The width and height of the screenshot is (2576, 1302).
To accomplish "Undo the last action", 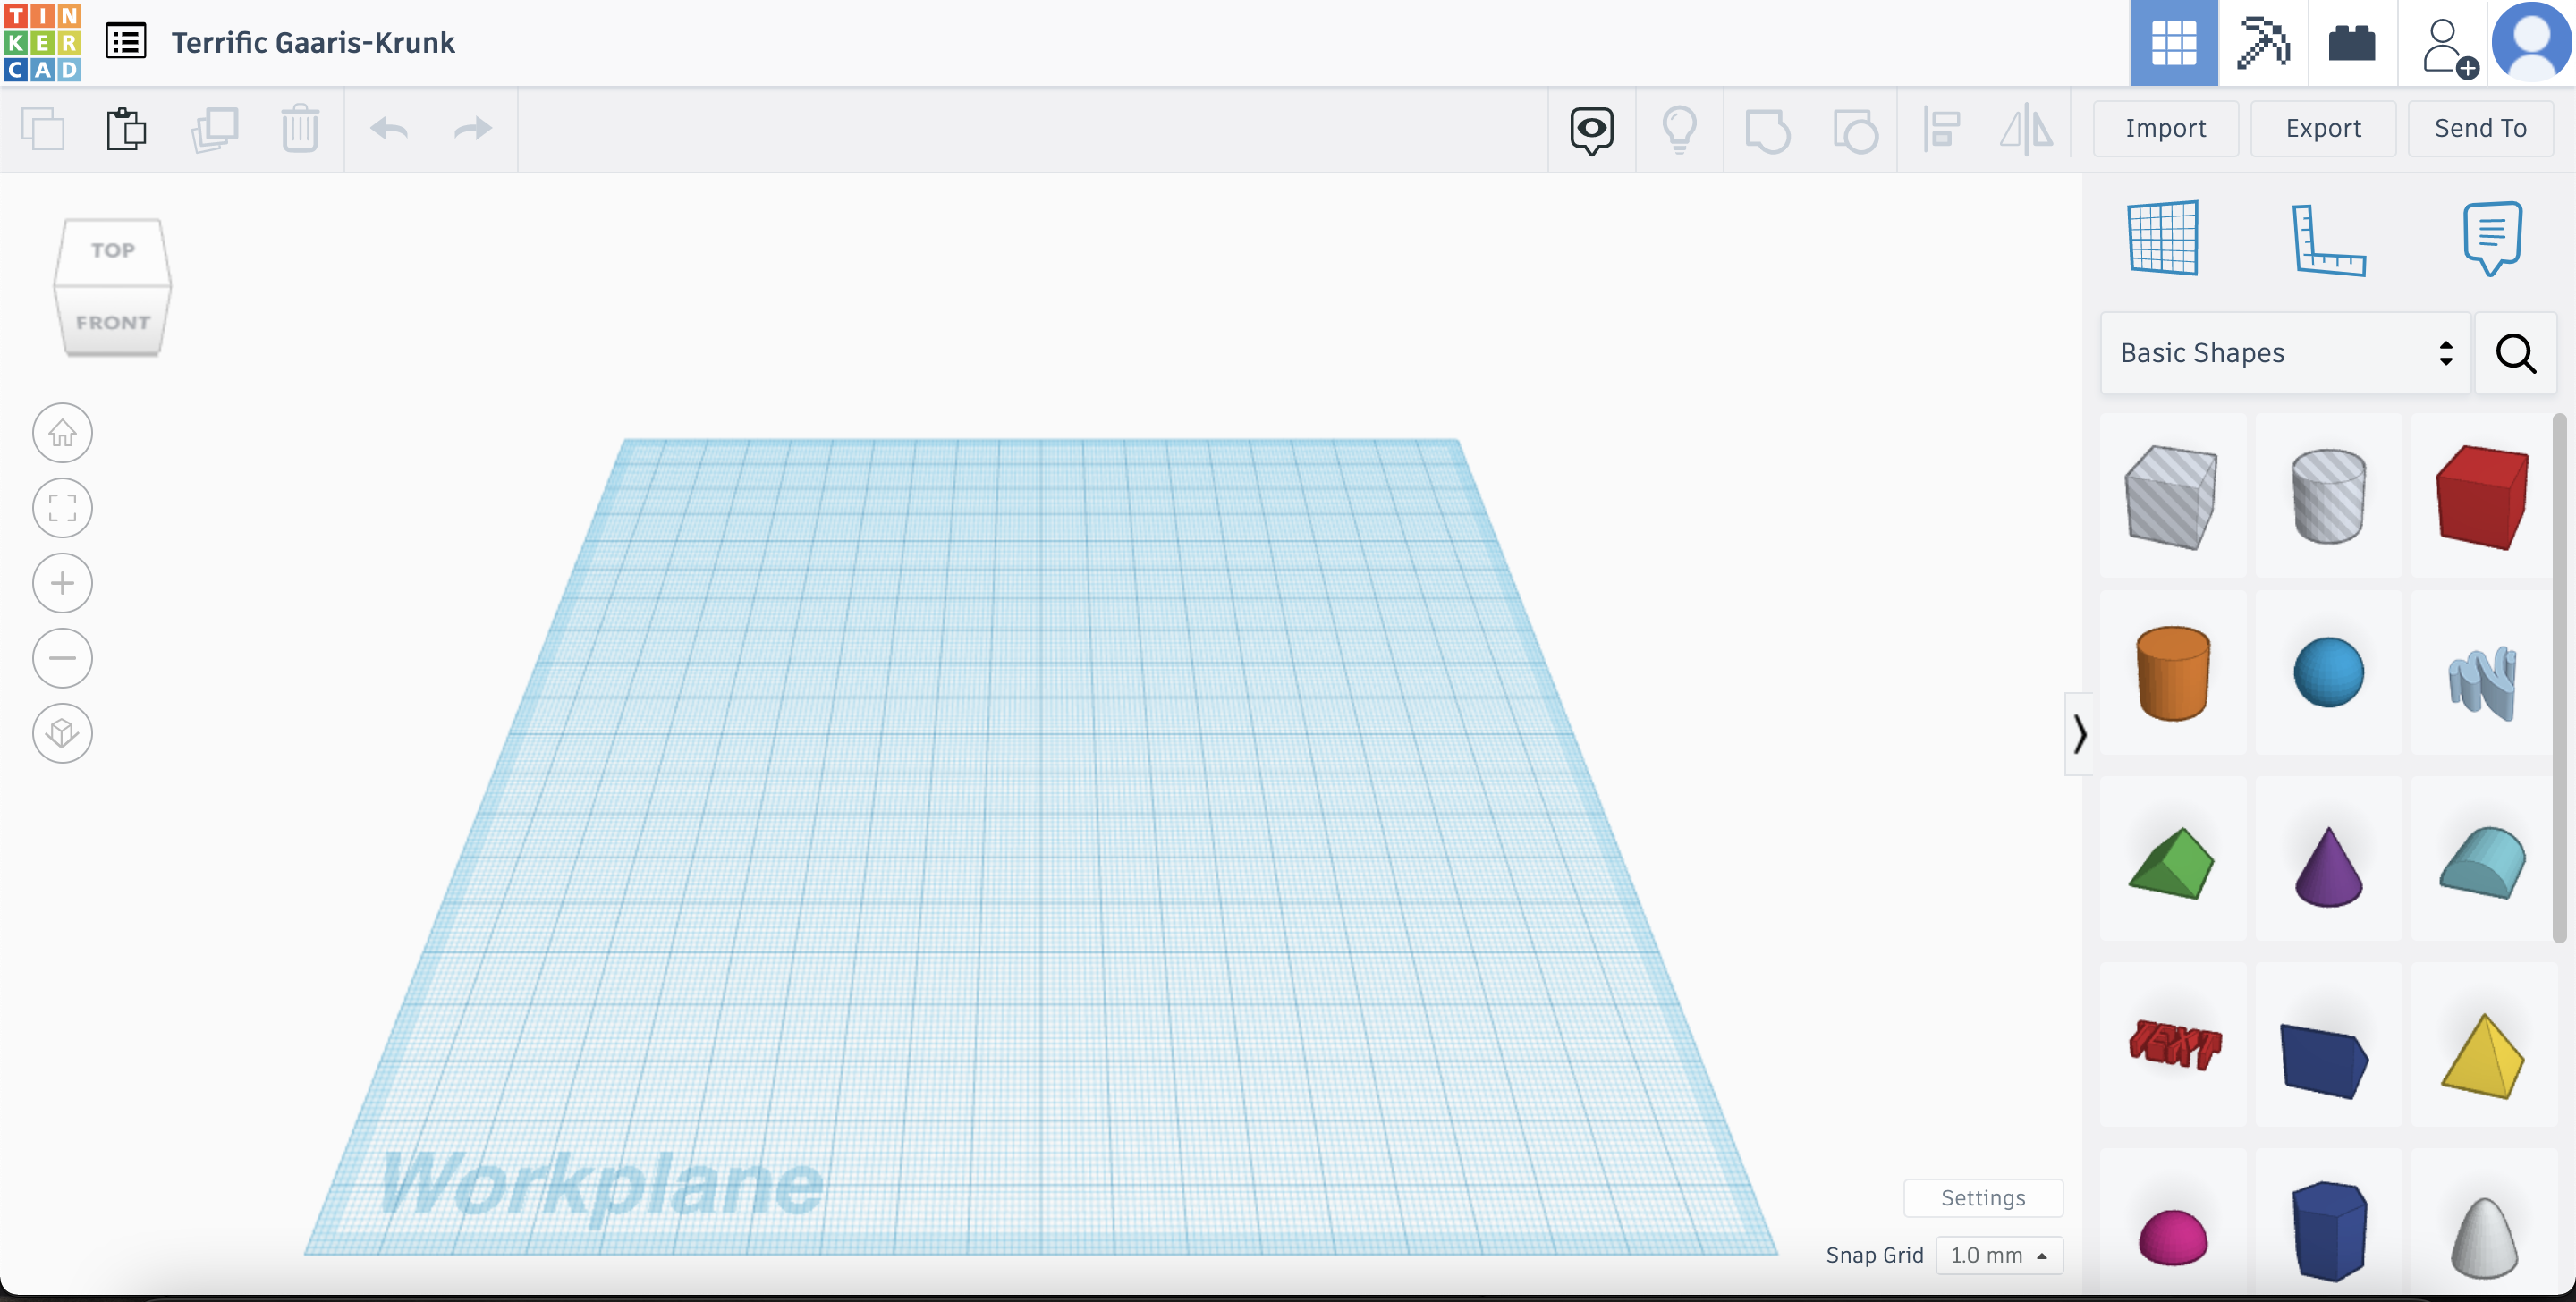I will (390, 129).
